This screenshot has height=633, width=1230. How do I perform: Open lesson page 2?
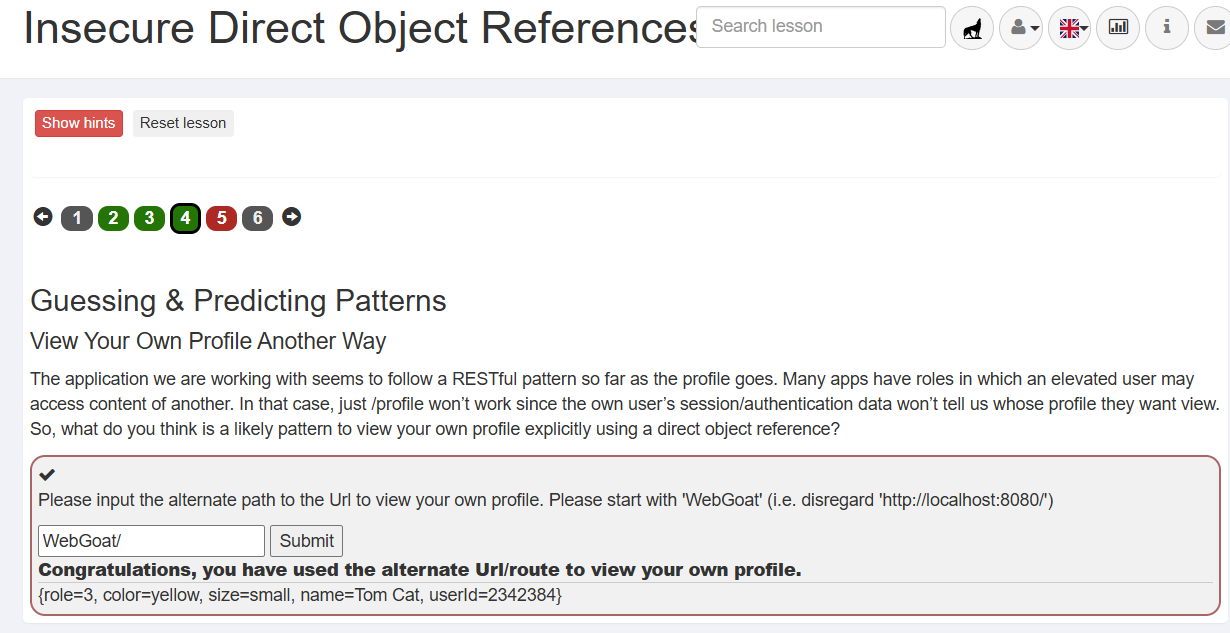[113, 218]
